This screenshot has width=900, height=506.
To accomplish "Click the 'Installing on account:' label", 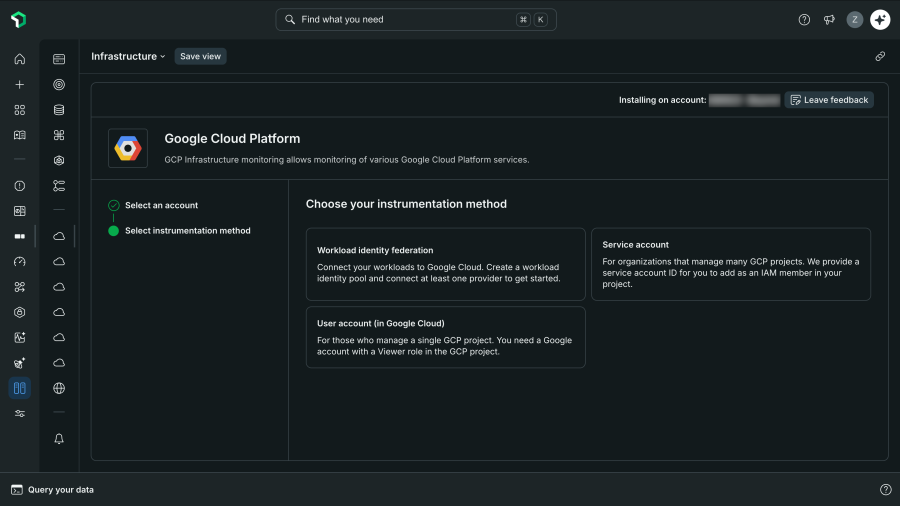I will pyautogui.click(x=662, y=100).
